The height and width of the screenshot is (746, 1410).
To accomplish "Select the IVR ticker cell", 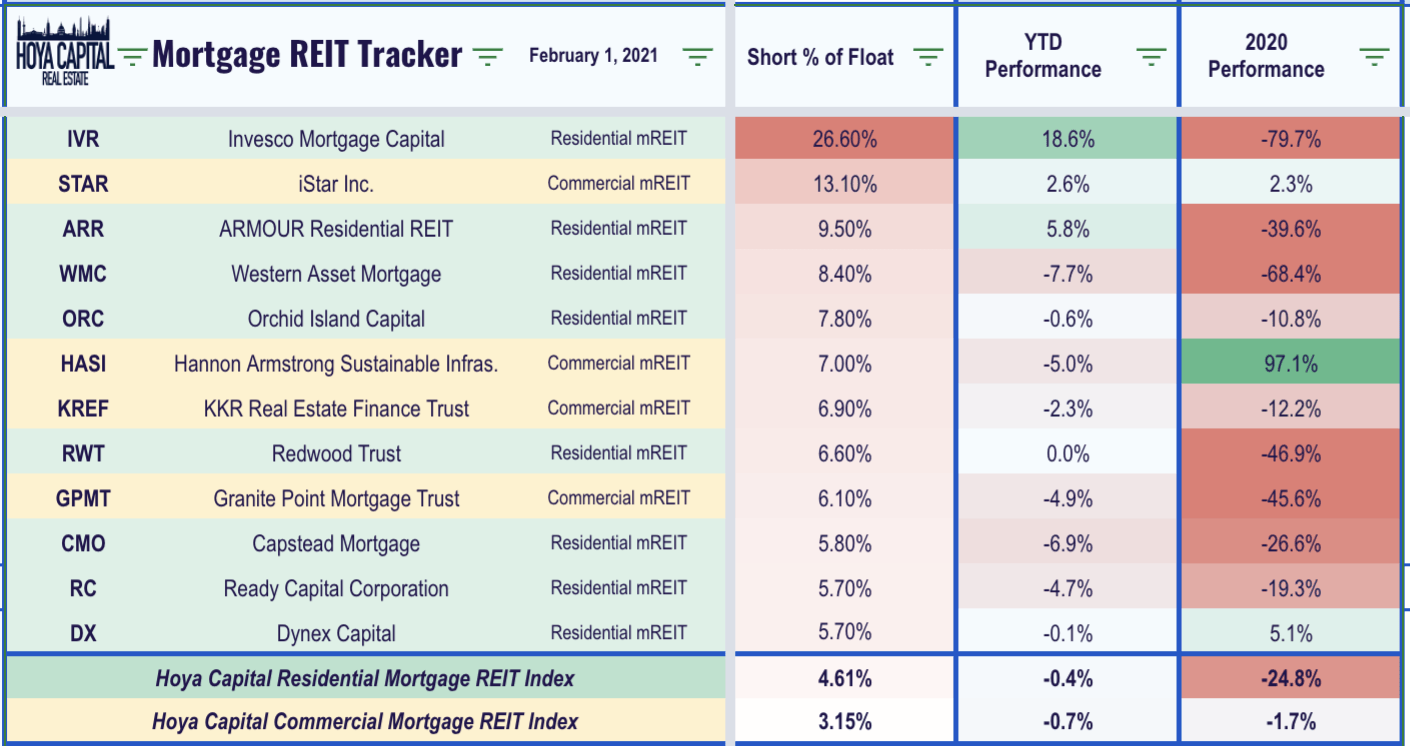I will click(83, 139).
